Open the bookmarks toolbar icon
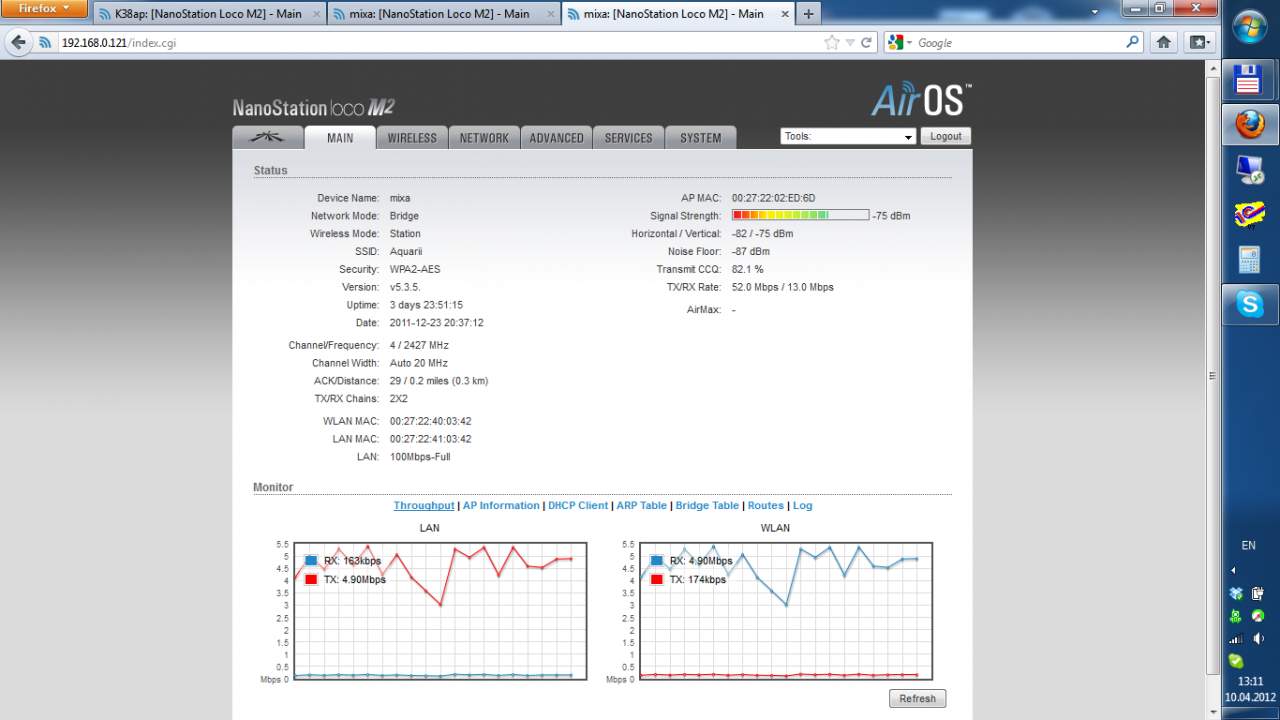 (x=1197, y=42)
